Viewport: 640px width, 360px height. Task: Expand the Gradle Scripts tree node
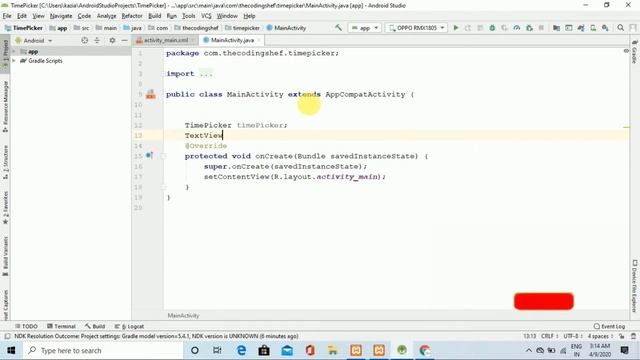pyautogui.click(x=14, y=61)
